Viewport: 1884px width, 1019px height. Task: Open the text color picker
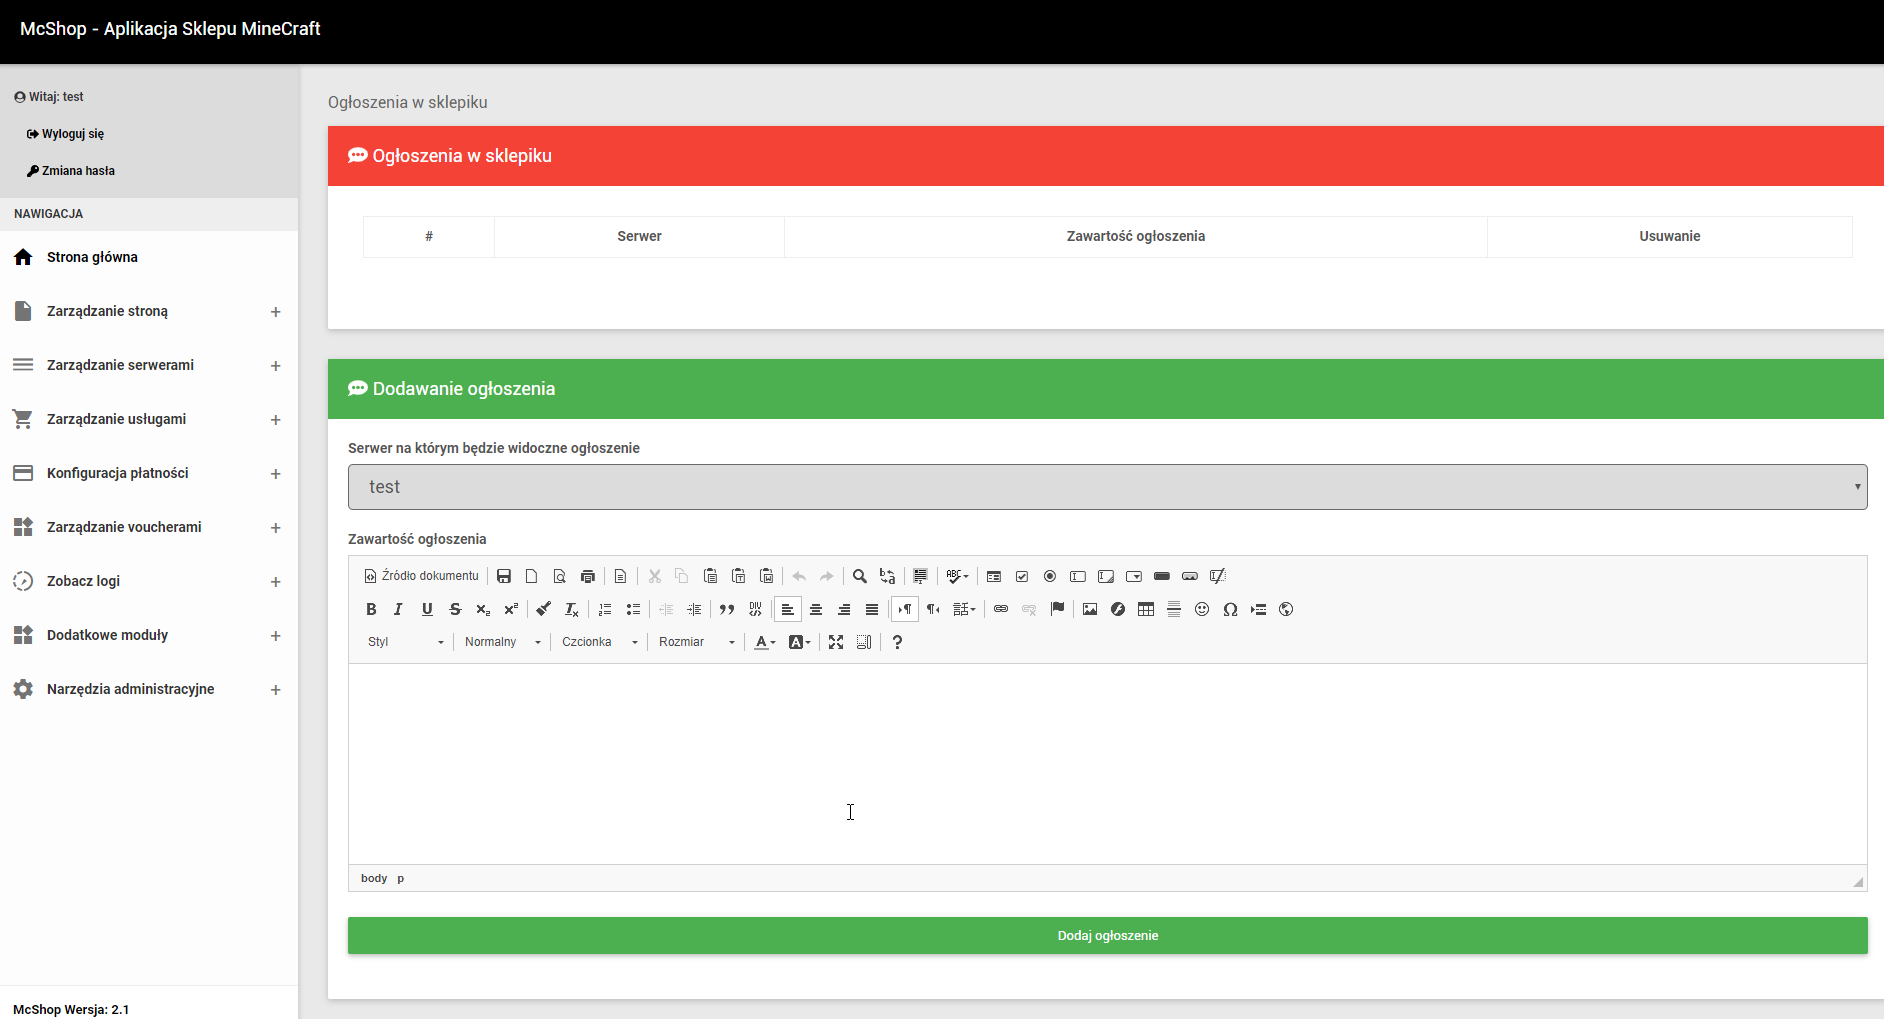pyautogui.click(x=764, y=642)
